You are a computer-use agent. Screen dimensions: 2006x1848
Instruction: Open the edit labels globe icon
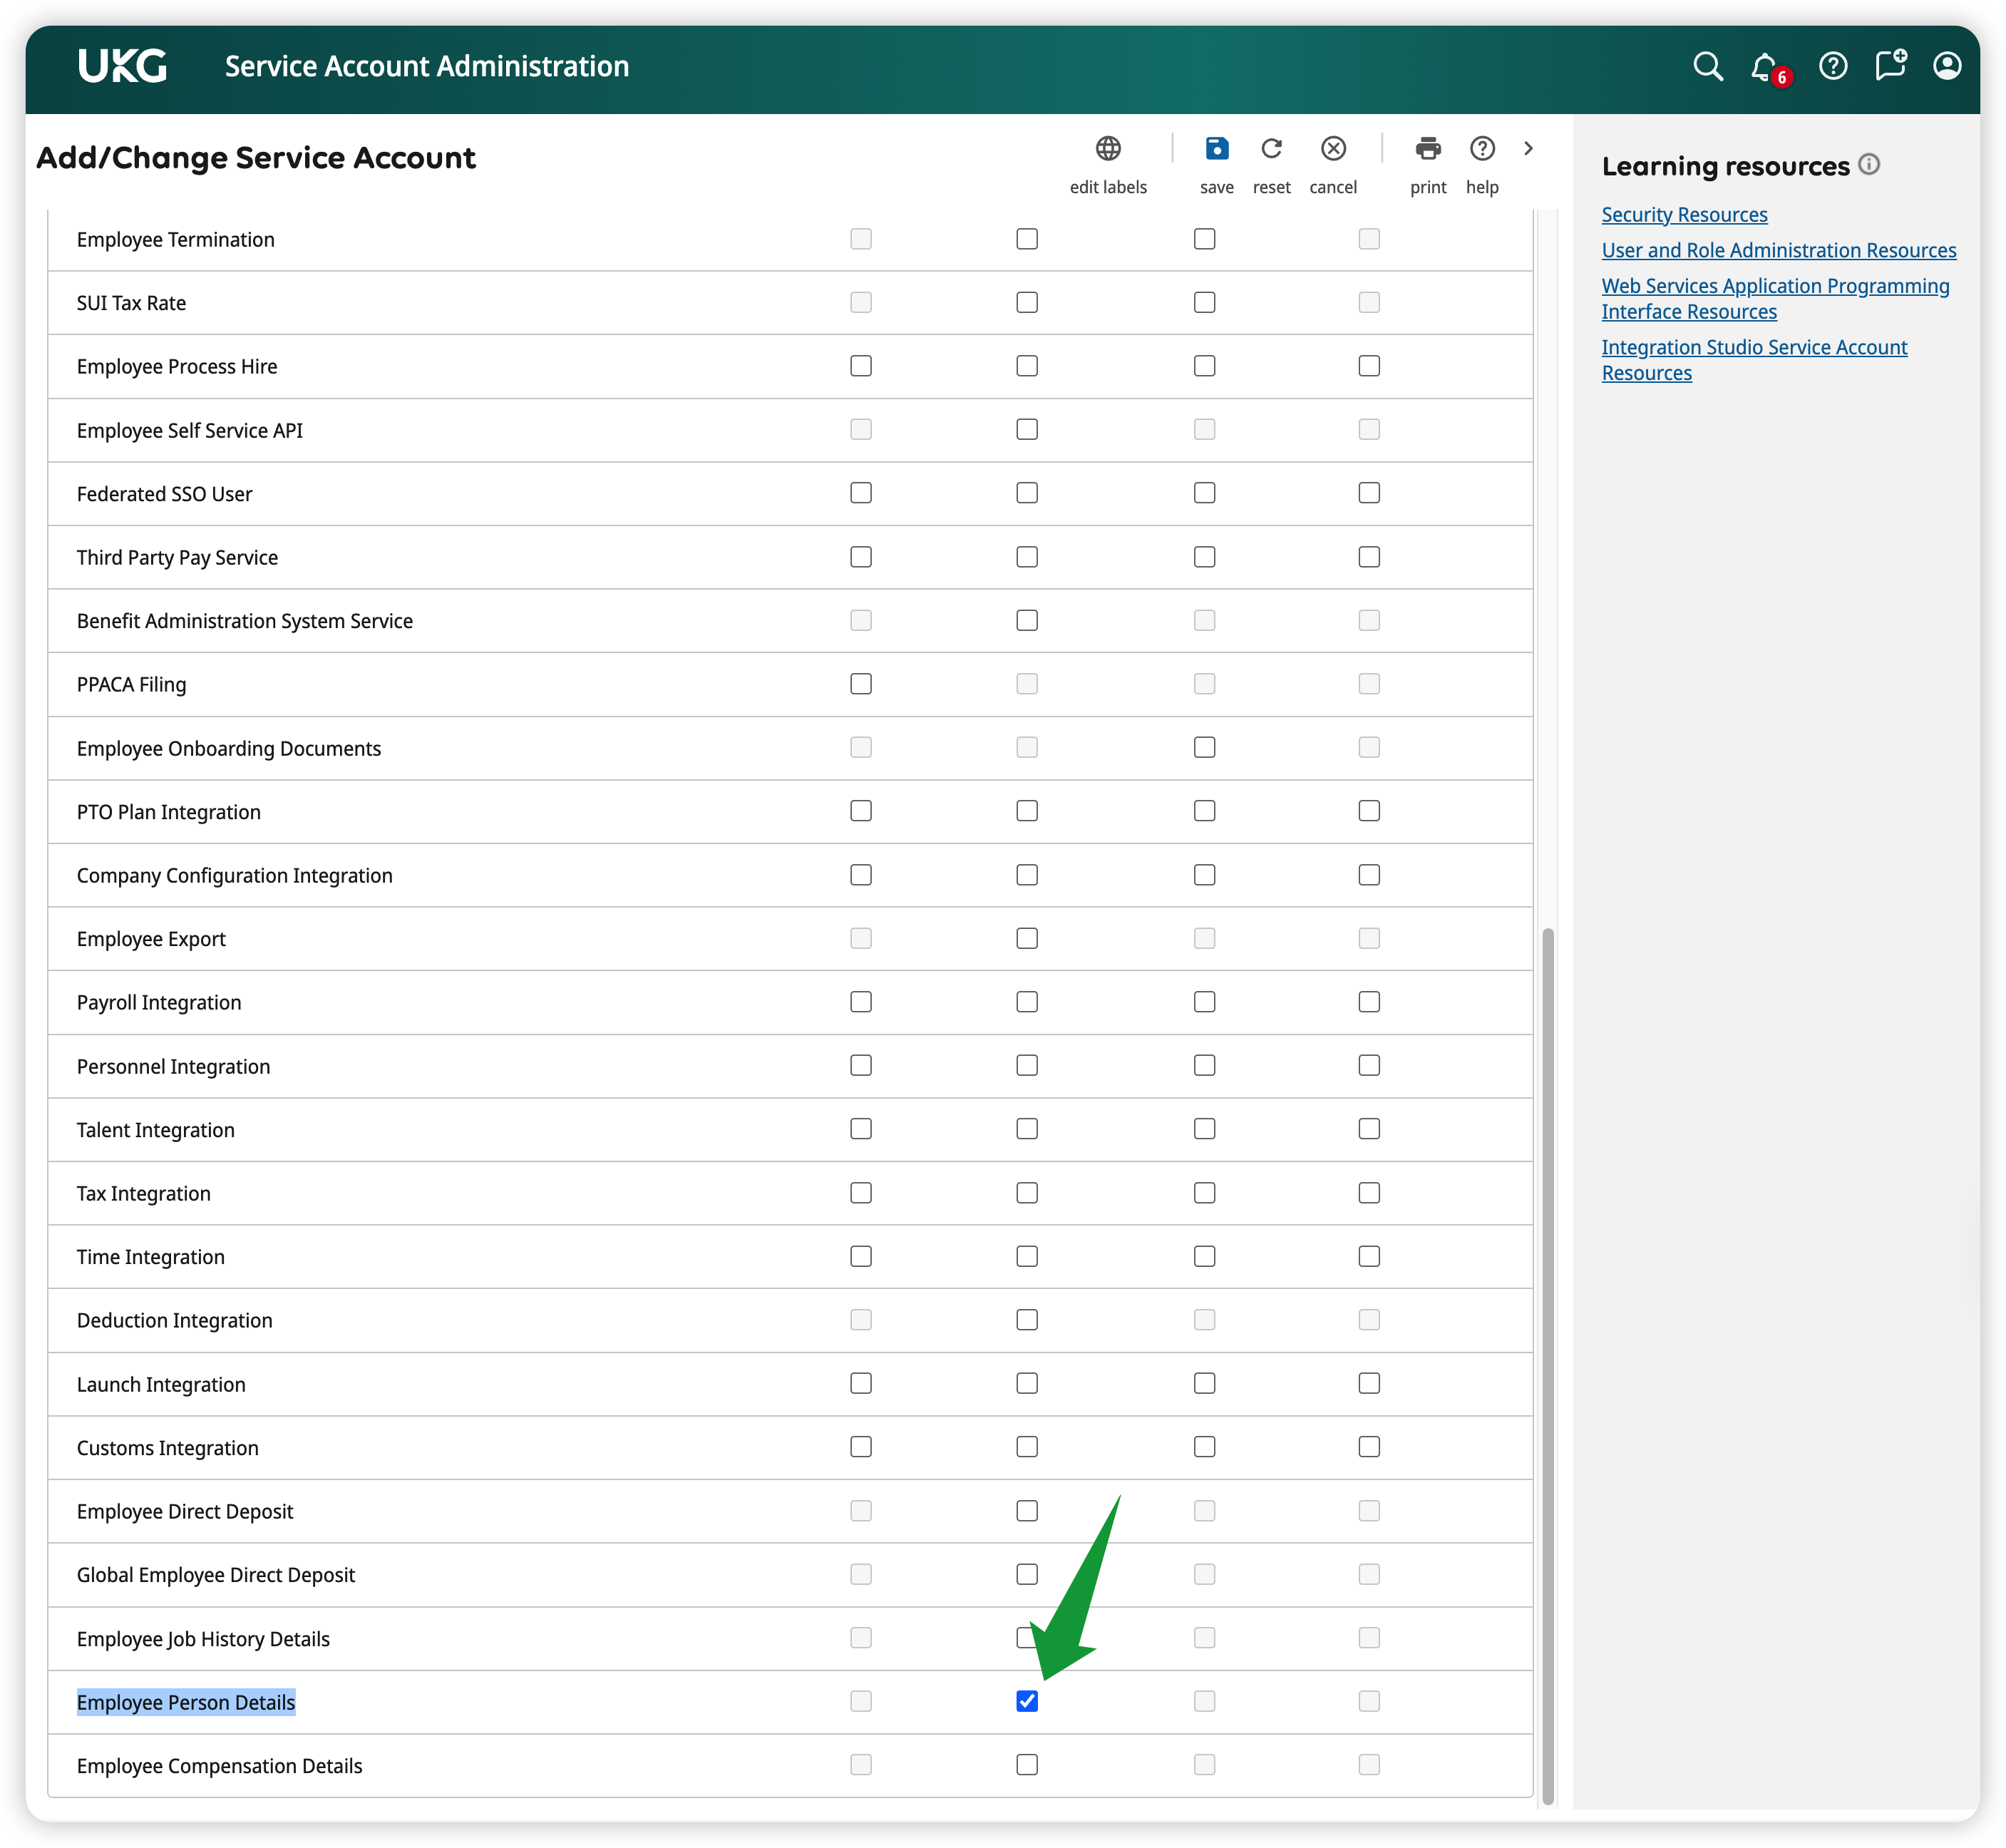[1108, 149]
